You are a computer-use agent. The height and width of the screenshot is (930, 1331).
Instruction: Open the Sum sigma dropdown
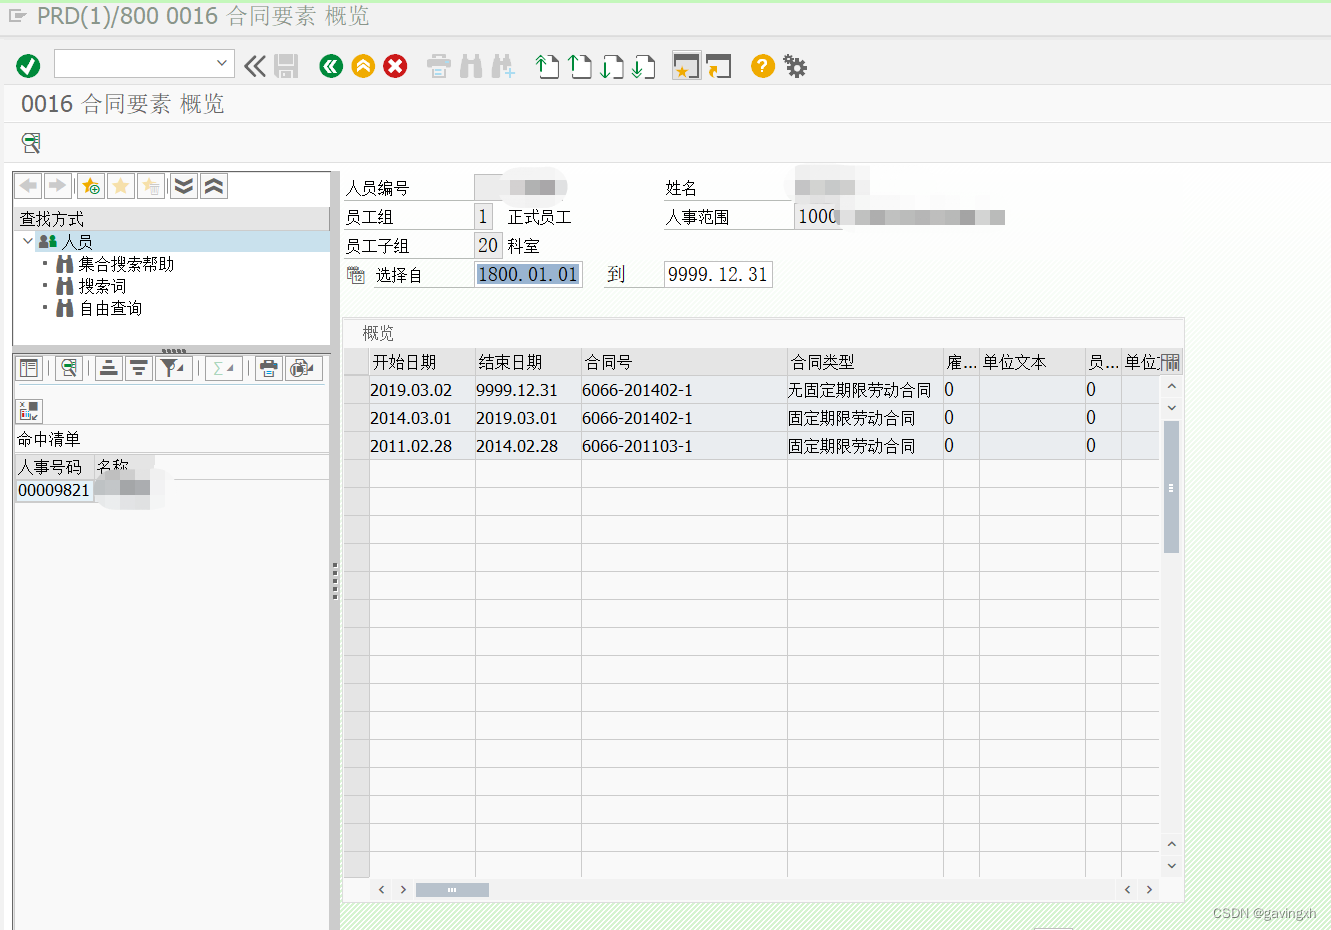coord(224,369)
